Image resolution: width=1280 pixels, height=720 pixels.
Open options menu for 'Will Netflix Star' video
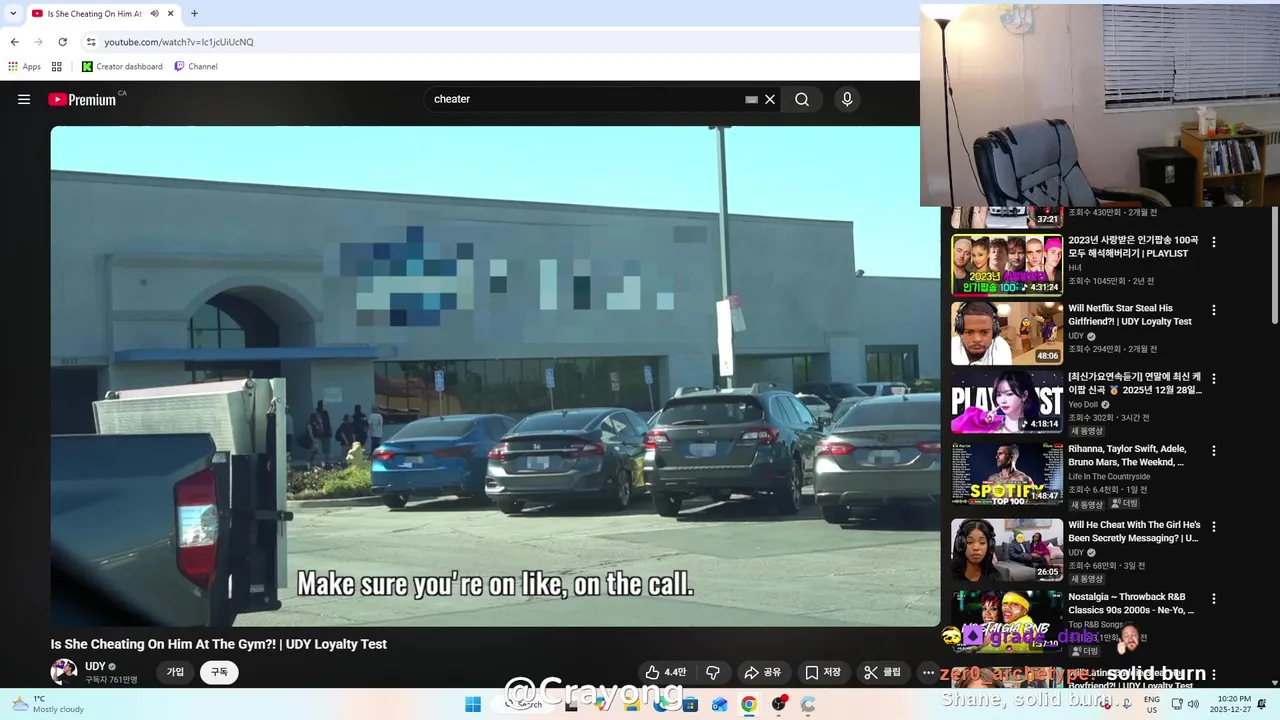pyautogui.click(x=1214, y=310)
